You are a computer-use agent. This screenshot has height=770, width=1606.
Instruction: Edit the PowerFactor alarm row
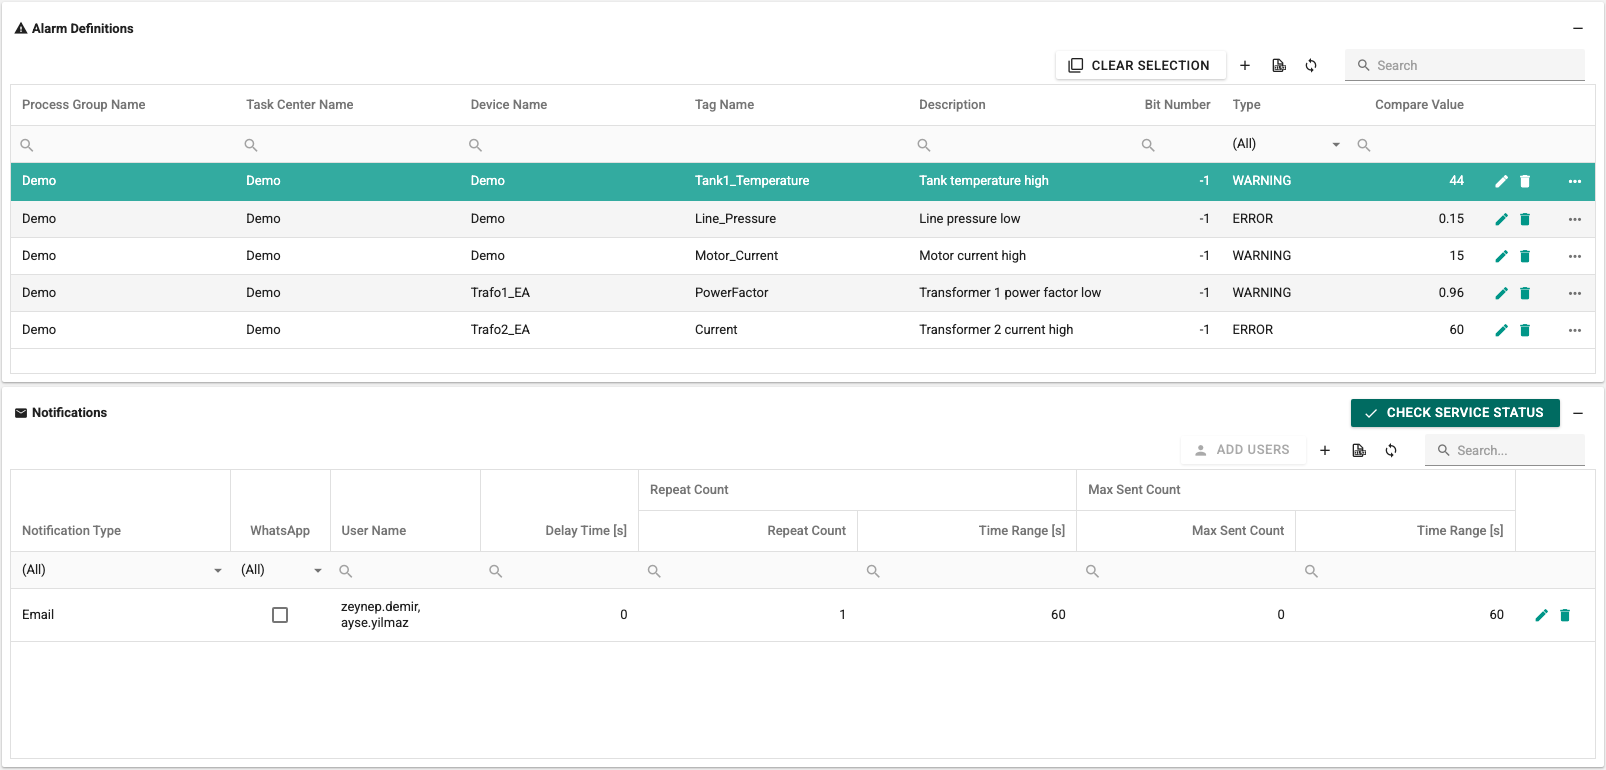(x=1501, y=293)
